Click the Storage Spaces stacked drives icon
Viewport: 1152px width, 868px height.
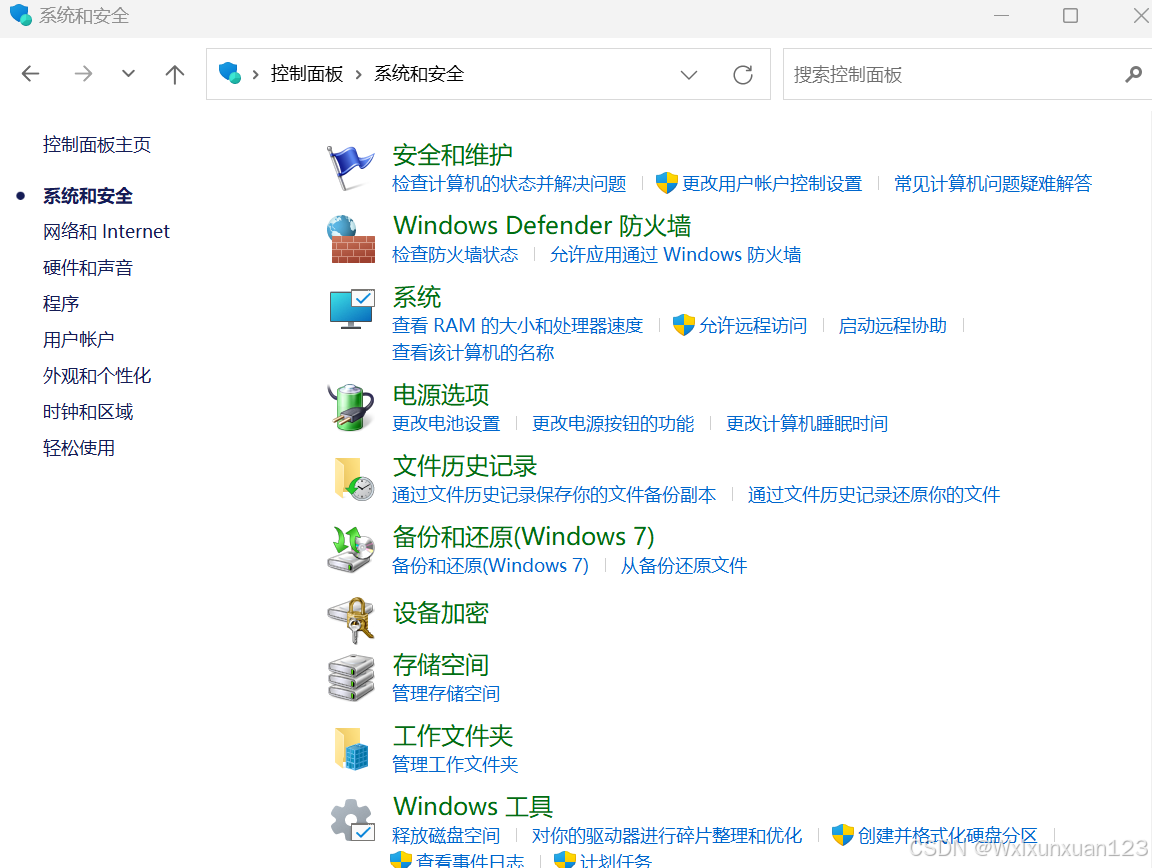pyautogui.click(x=351, y=677)
